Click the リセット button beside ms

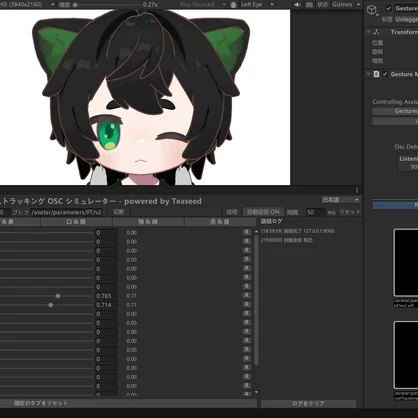pyautogui.click(x=350, y=212)
